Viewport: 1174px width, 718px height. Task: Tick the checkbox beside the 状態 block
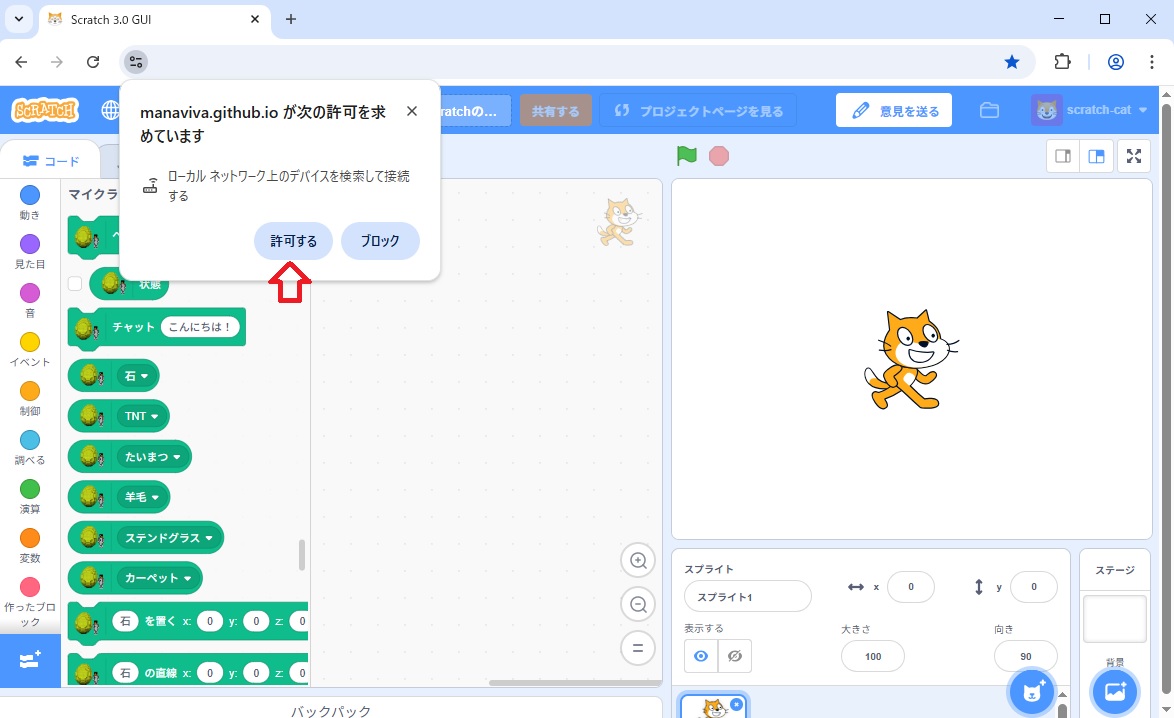click(75, 284)
